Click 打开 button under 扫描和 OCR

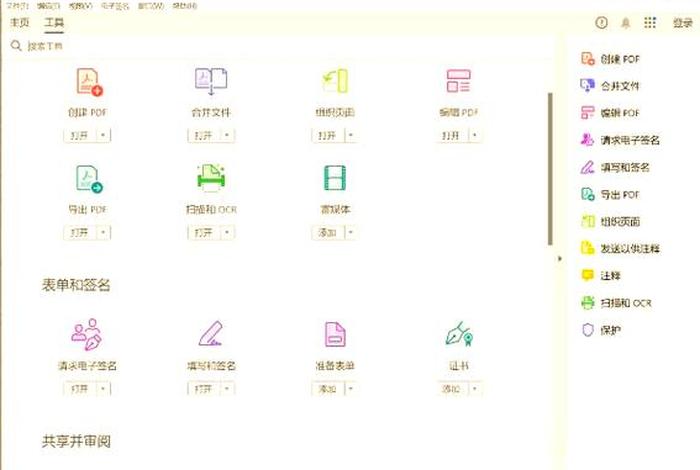[x=204, y=233]
